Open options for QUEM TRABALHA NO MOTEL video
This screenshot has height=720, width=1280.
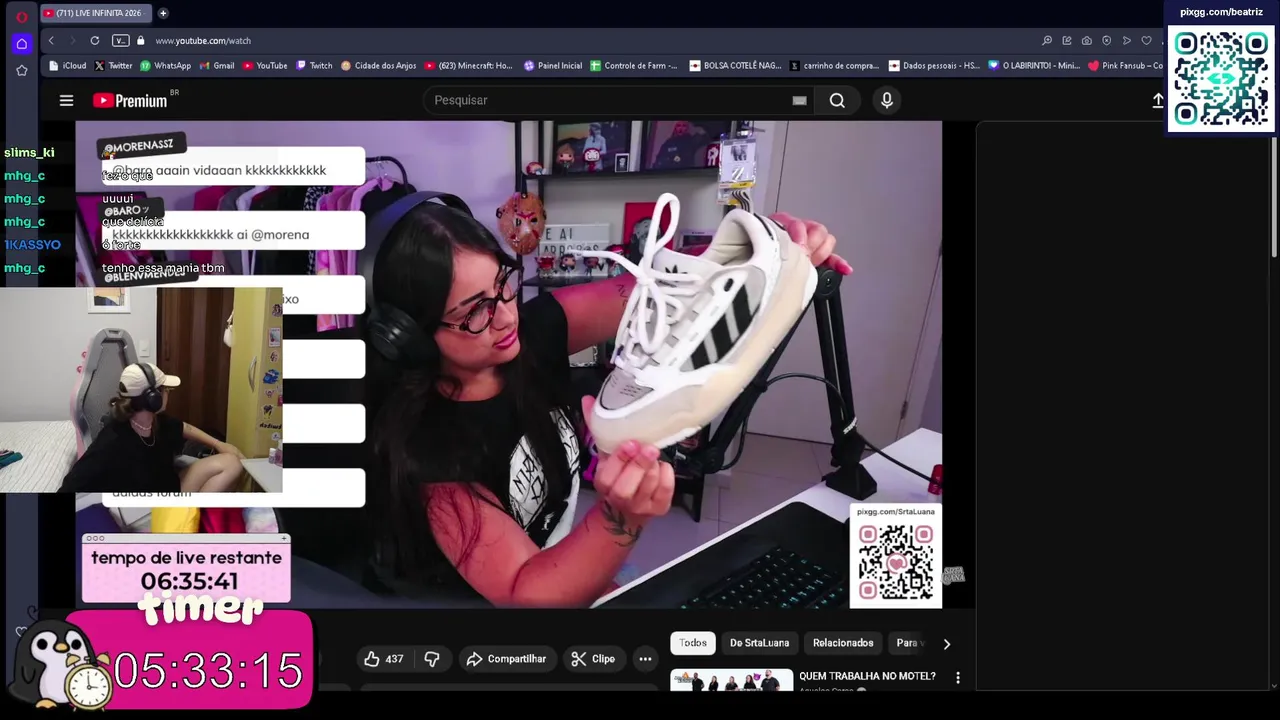click(x=958, y=678)
